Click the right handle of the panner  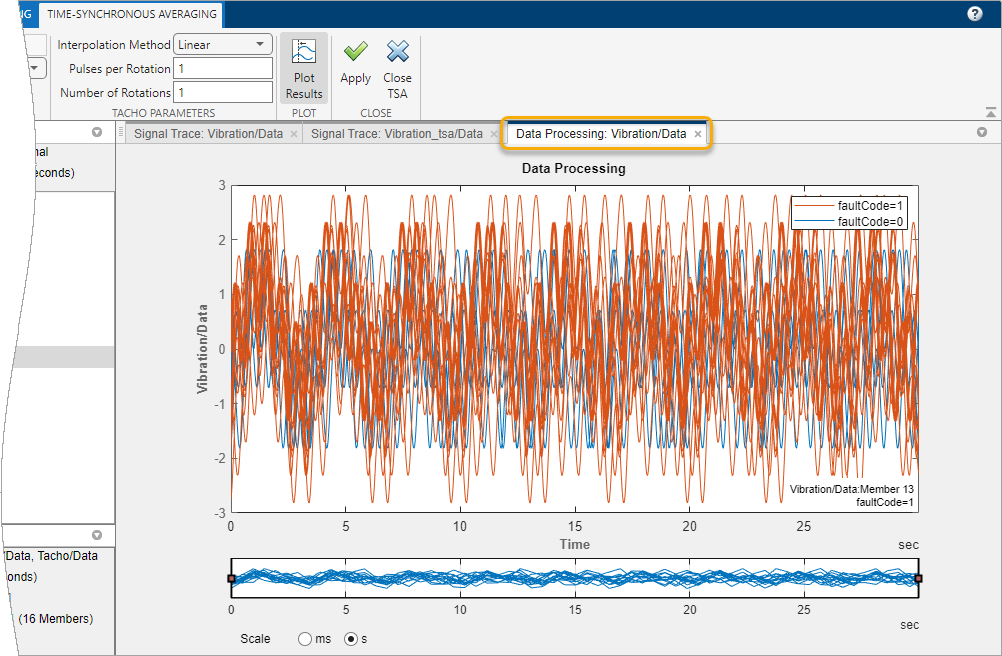[x=918, y=578]
